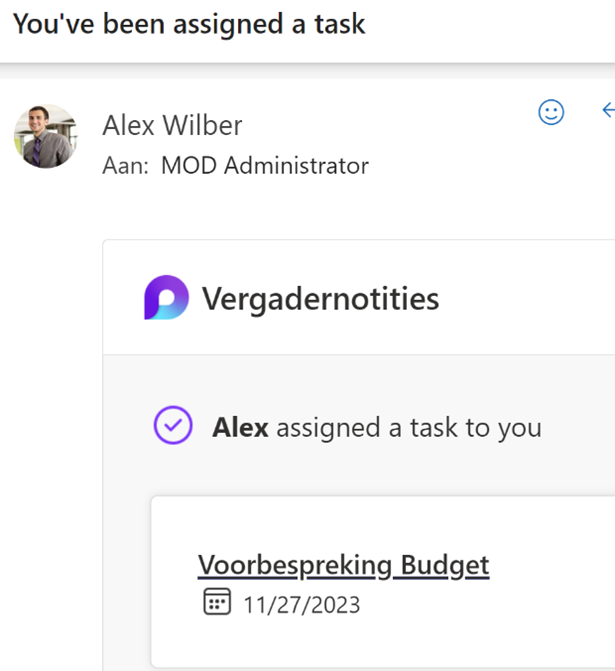Open the smiley reaction picker
Screen dimensions: 615x671
pyautogui.click(x=551, y=112)
